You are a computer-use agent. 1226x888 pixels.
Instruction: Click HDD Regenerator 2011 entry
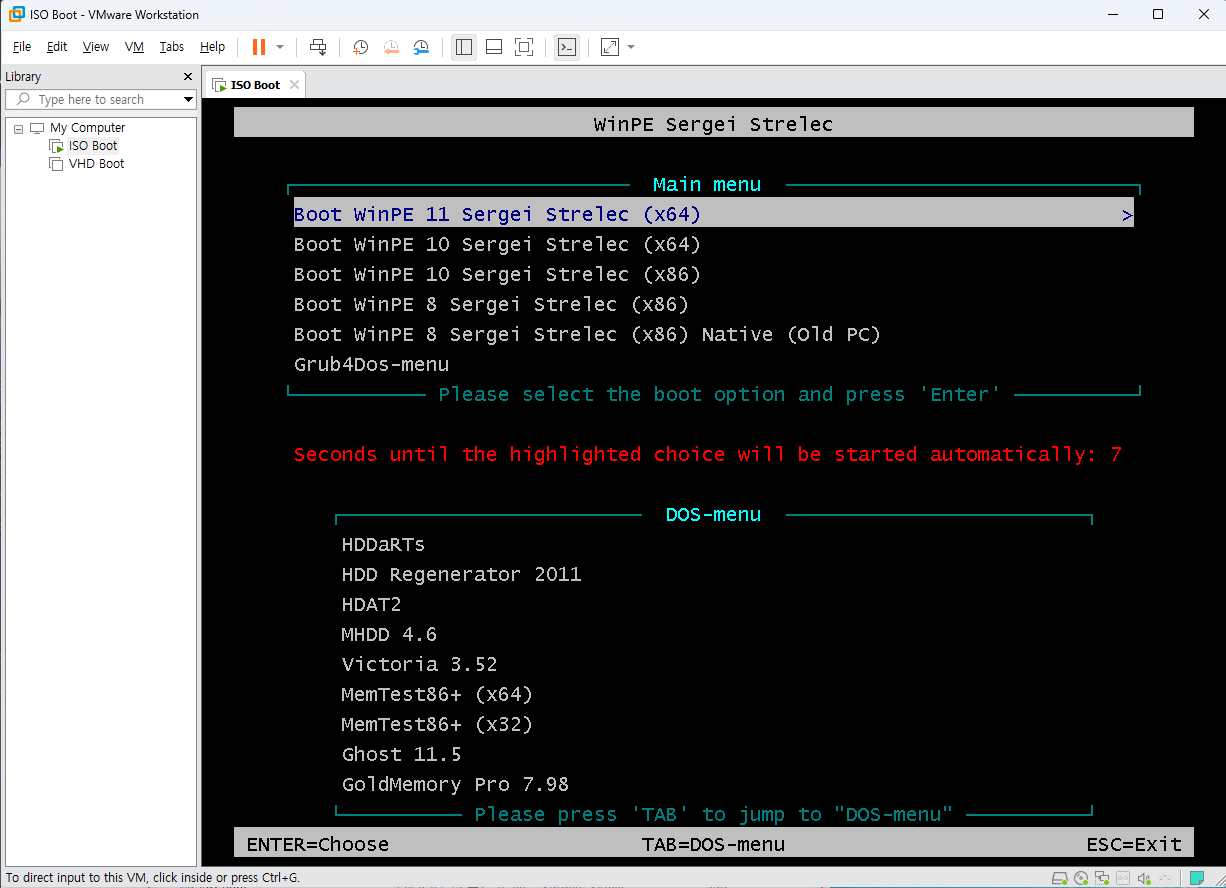tap(461, 574)
